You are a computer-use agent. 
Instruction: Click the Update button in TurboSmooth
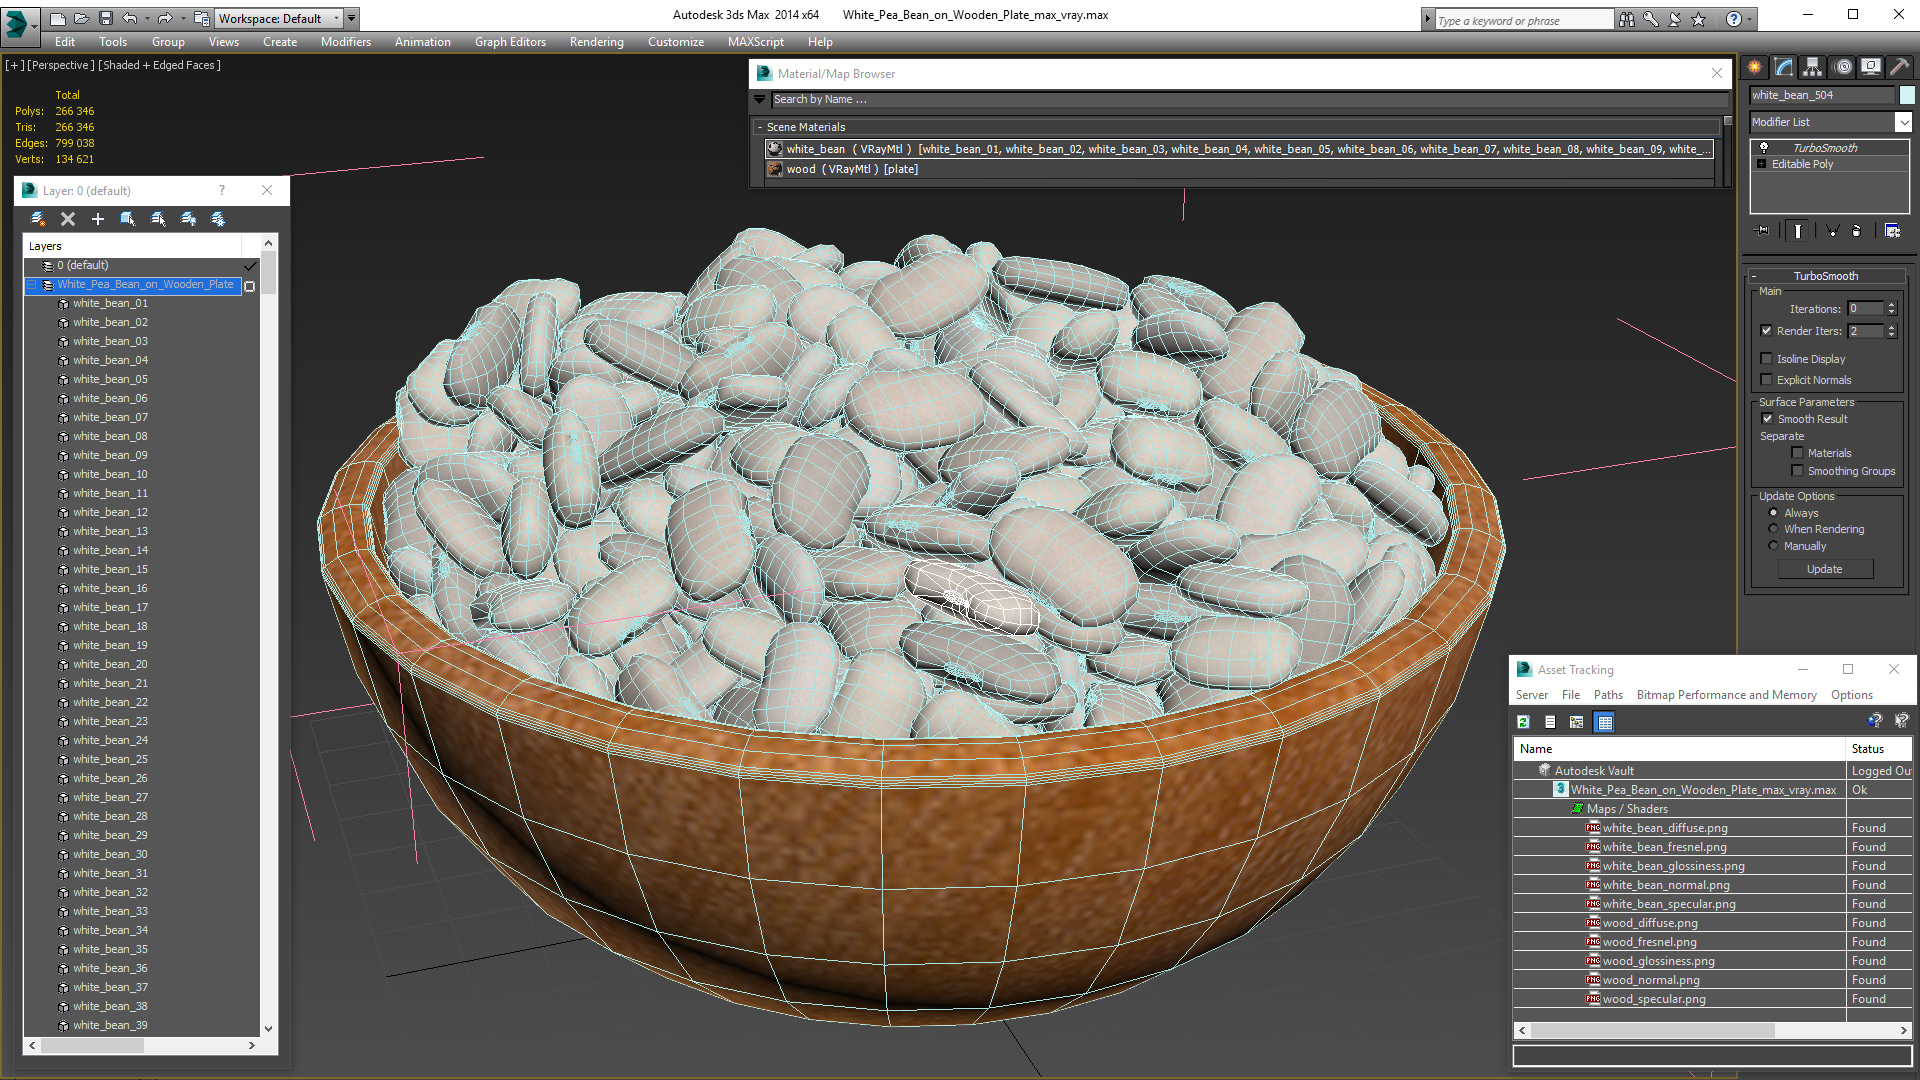click(1824, 569)
